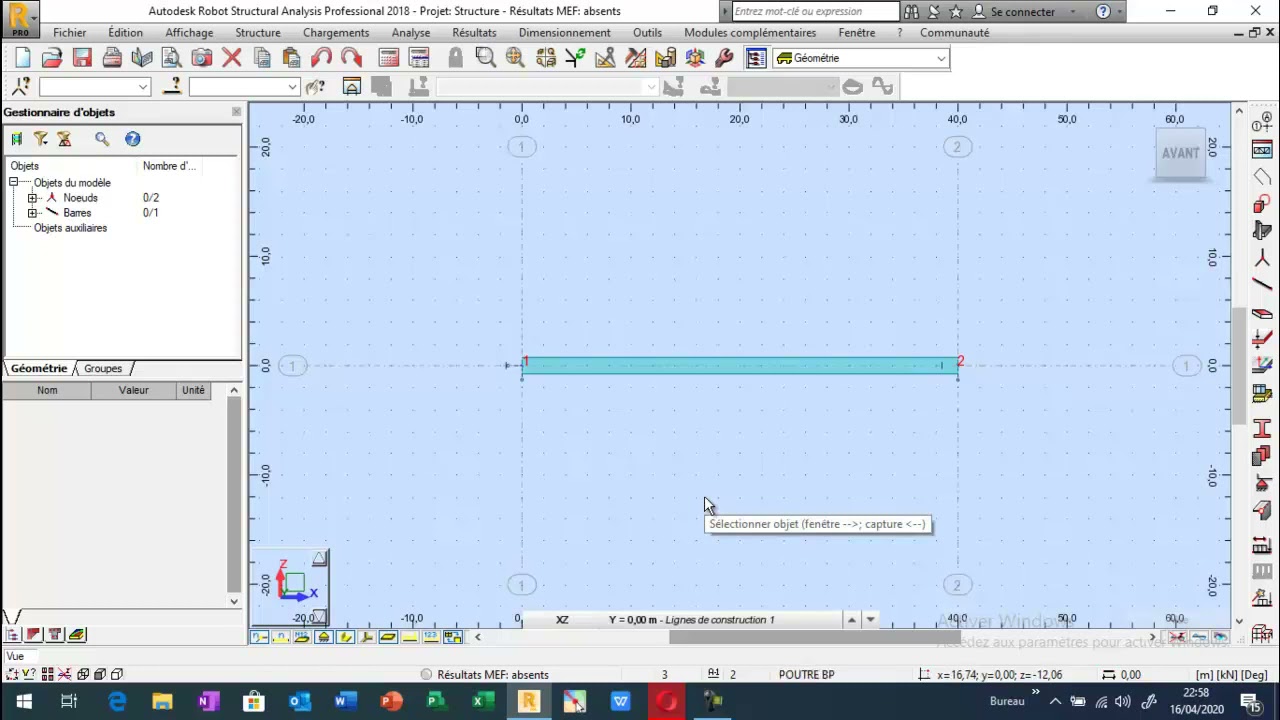Open Fichier menu

[70, 32]
